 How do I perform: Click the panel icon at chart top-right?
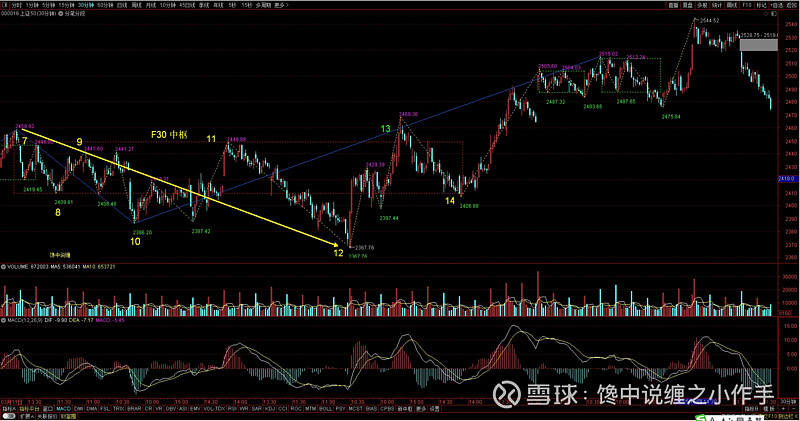click(x=773, y=14)
